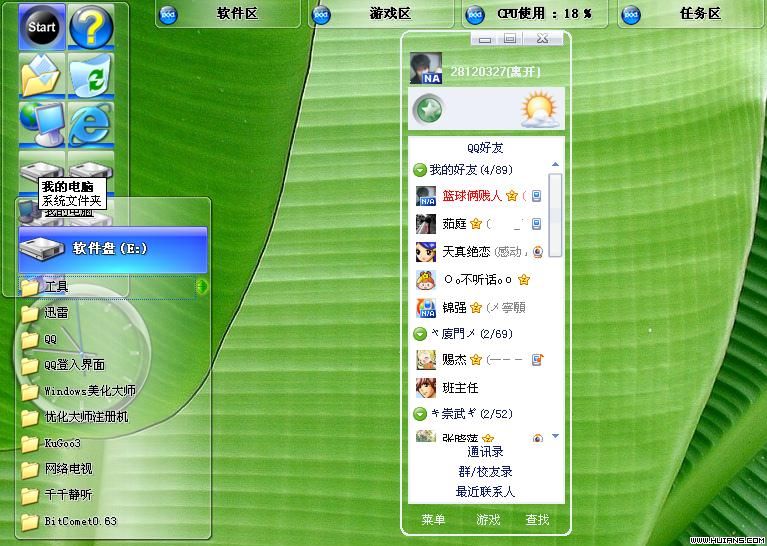The width and height of the screenshot is (767, 546).
Task: Click the blue orb icon beside CPU使用
Action: tap(474, 15)
